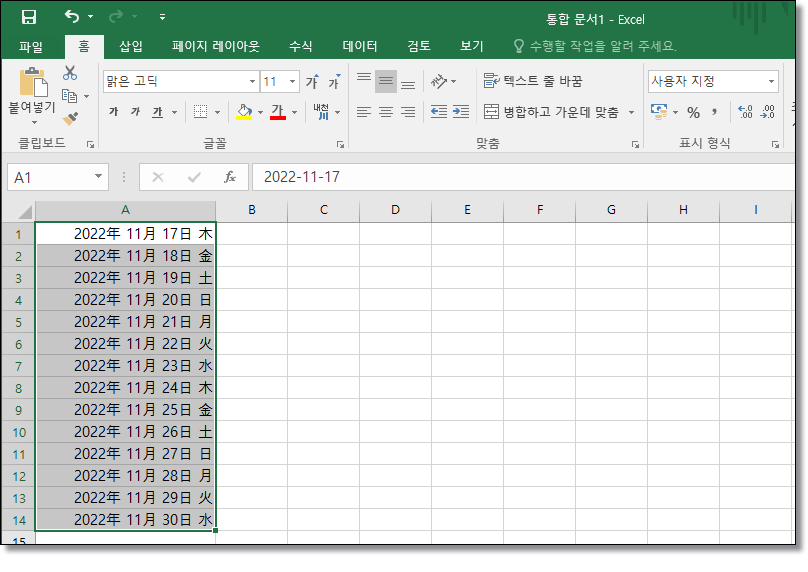
Task: Select column B header
Action: (251, 210)
